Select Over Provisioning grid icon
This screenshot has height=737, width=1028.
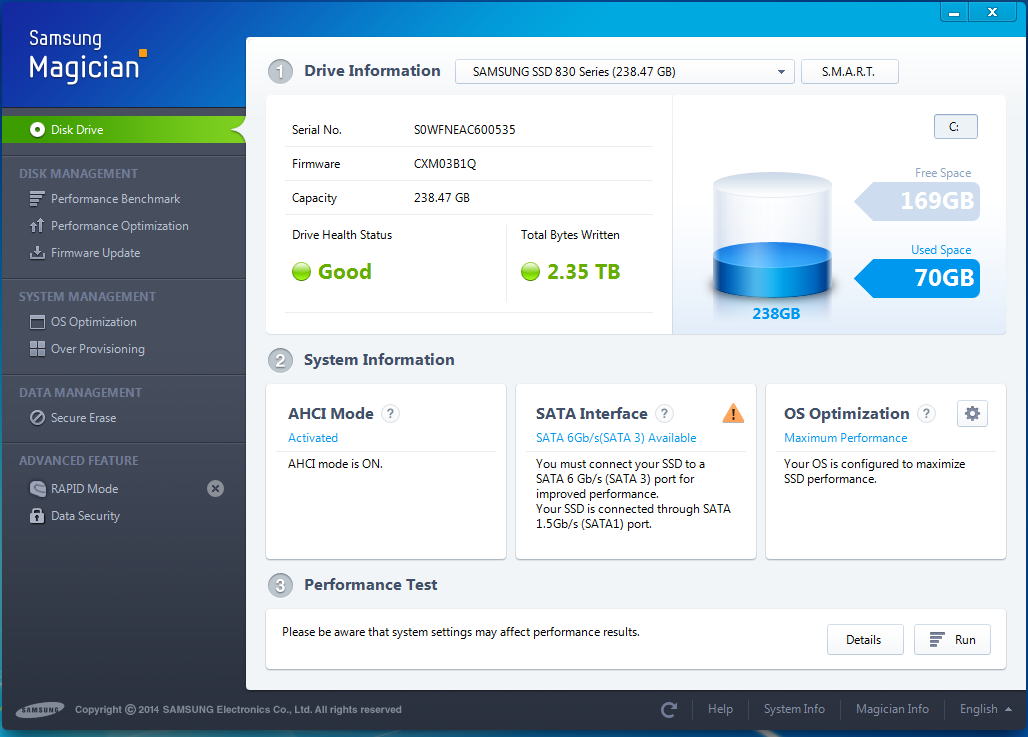pos(37,349)
